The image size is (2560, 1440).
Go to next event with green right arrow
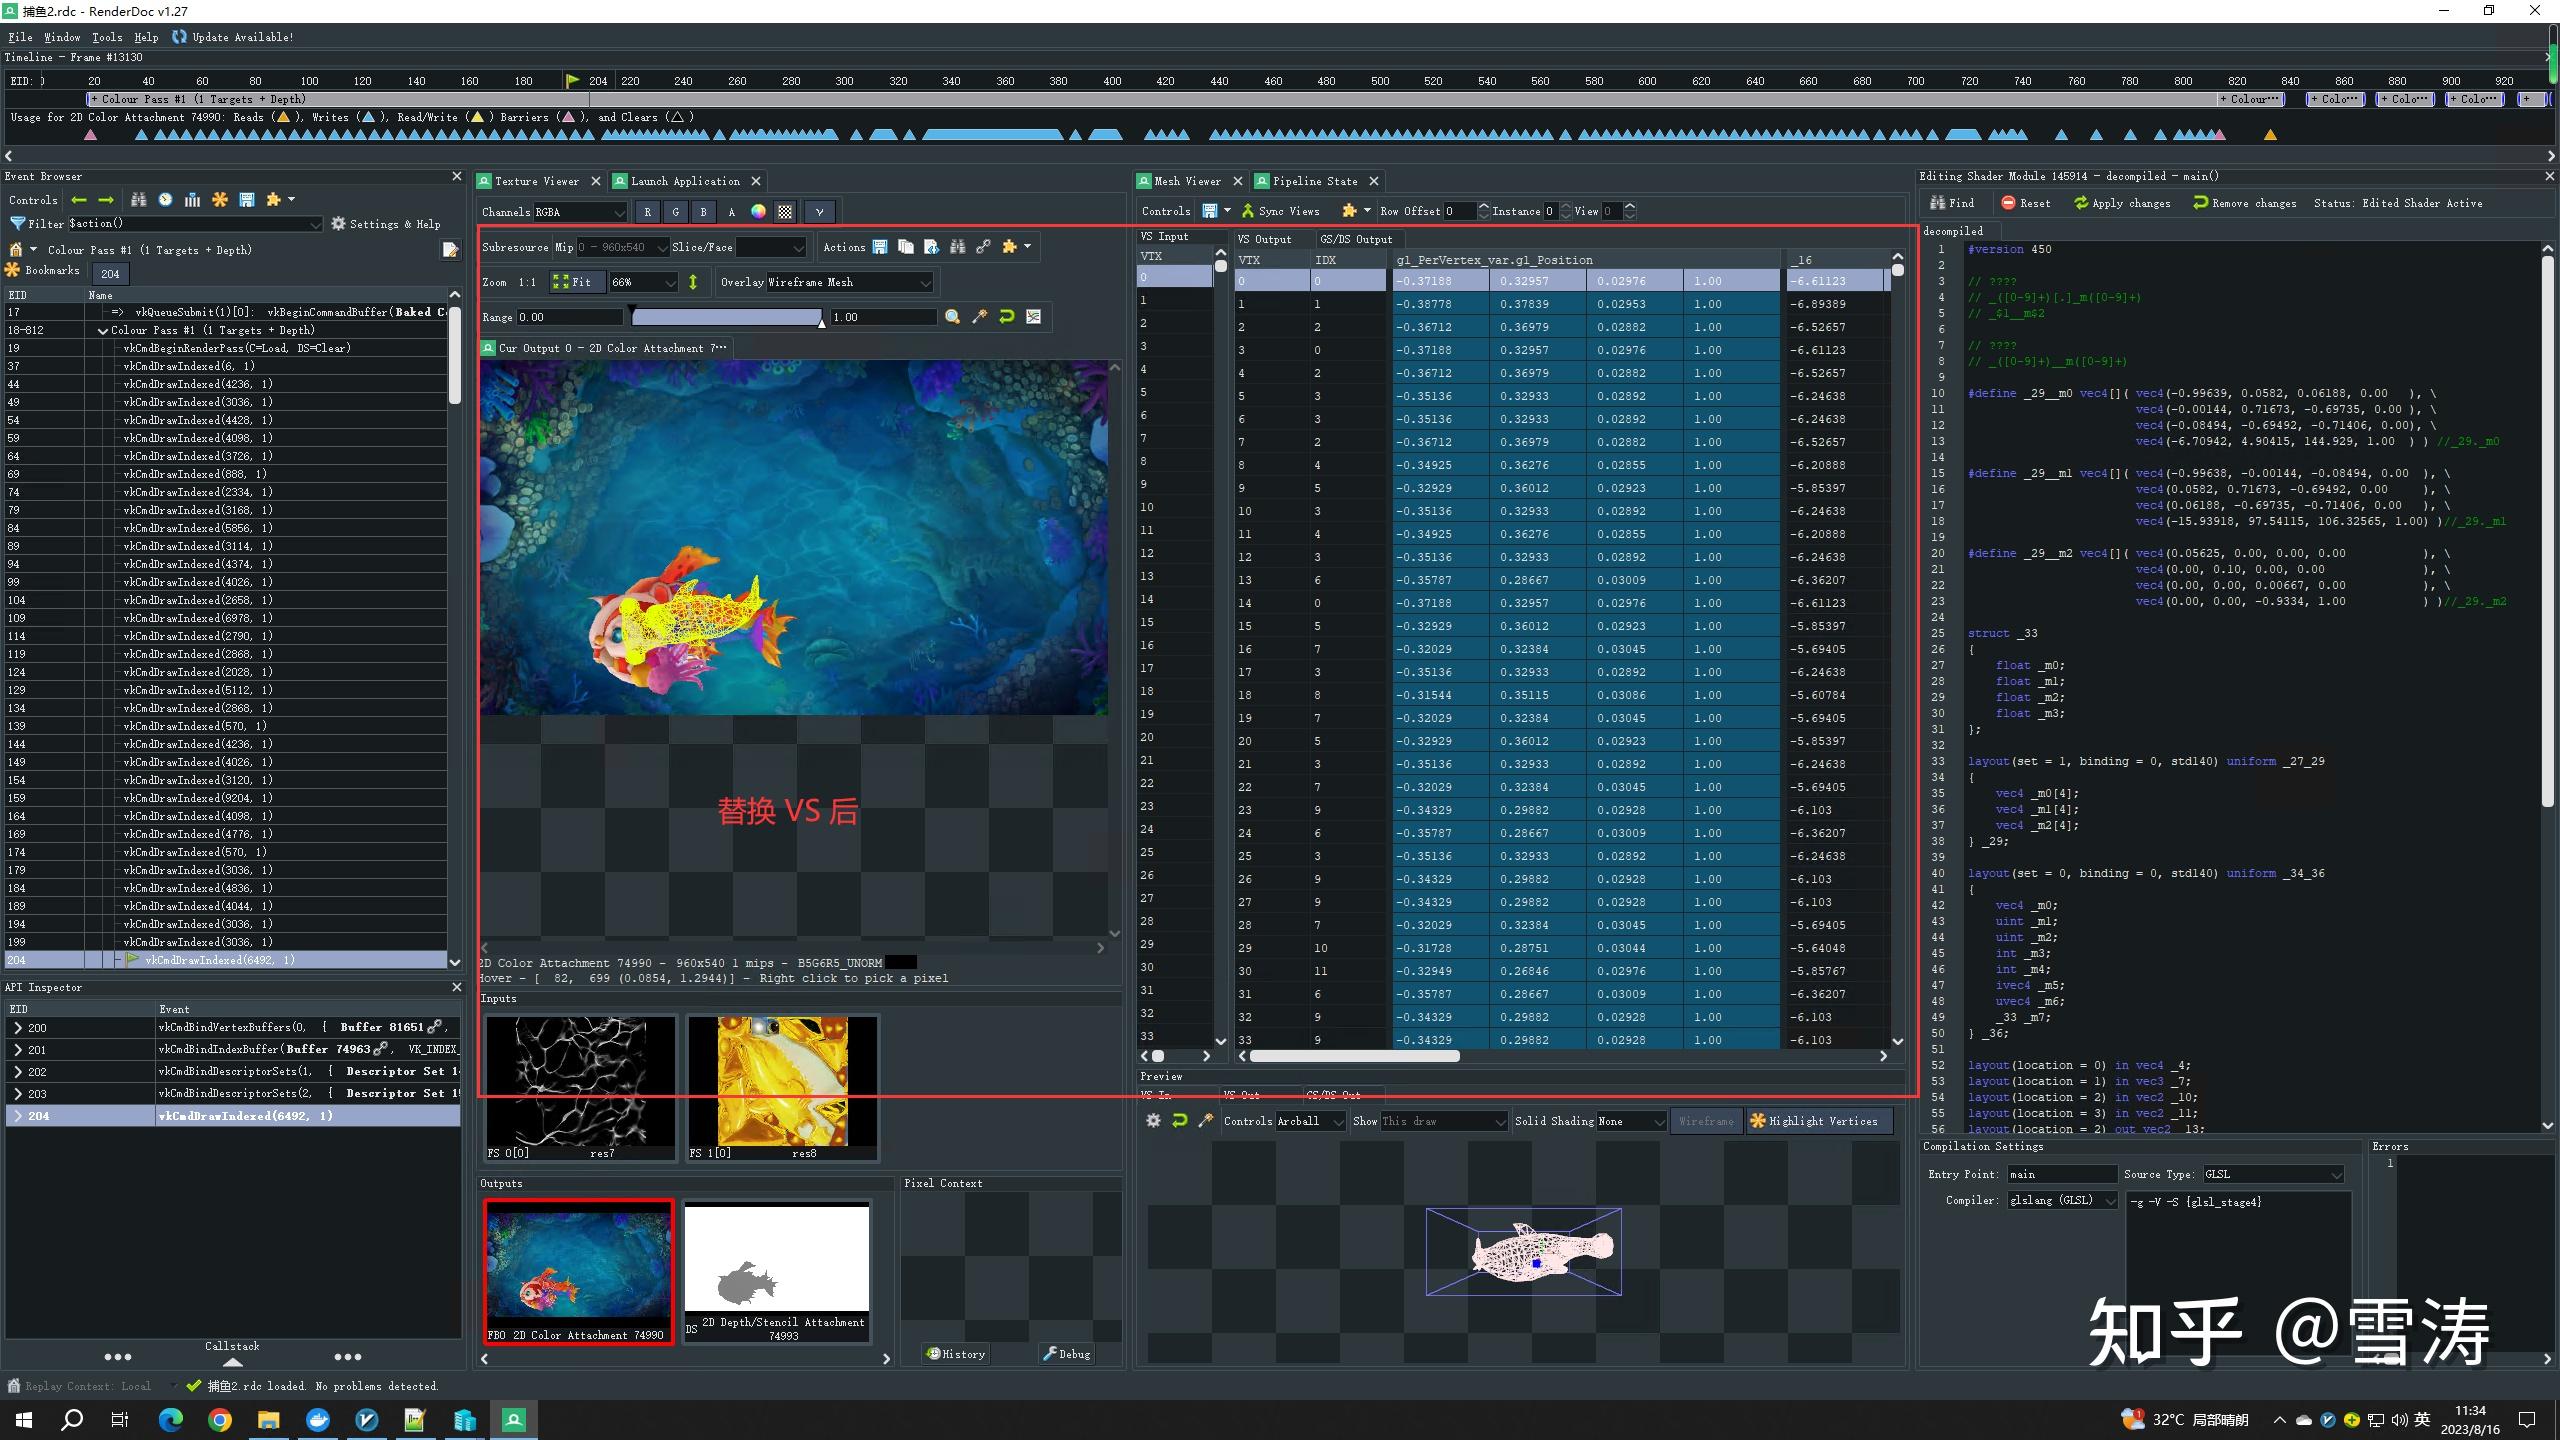pos(106,200)
